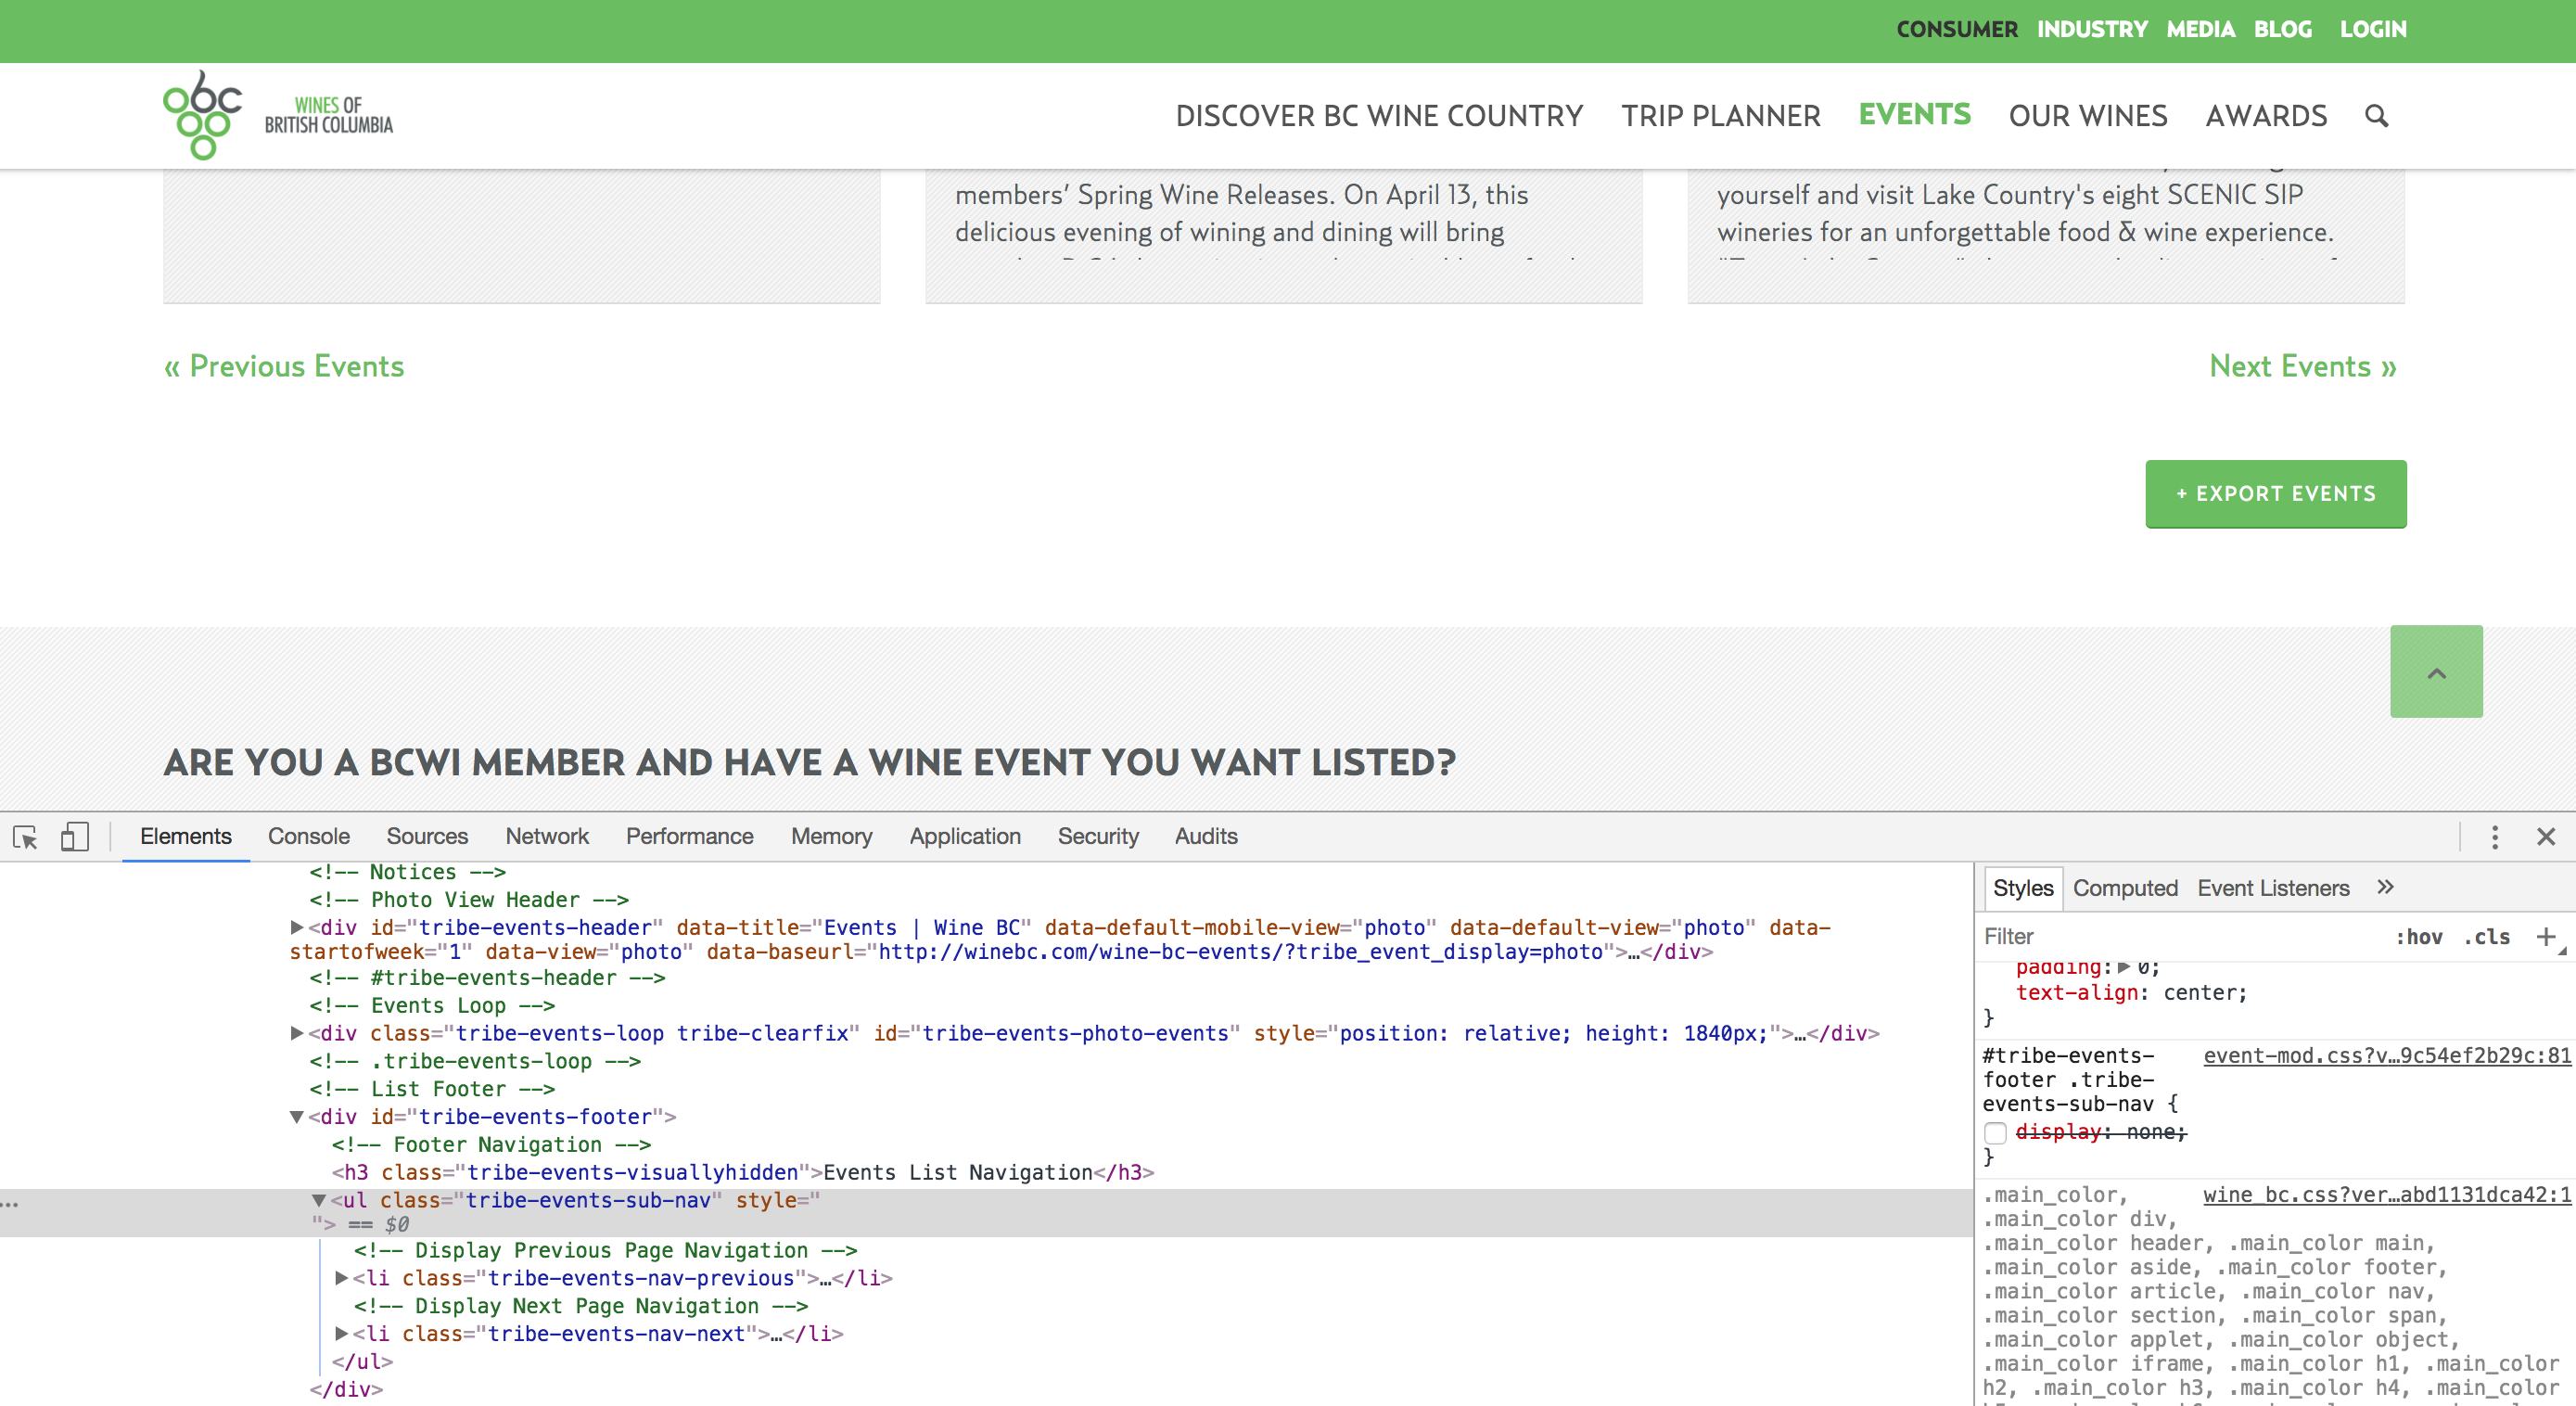Open the Next Events link

(2302, 366)
